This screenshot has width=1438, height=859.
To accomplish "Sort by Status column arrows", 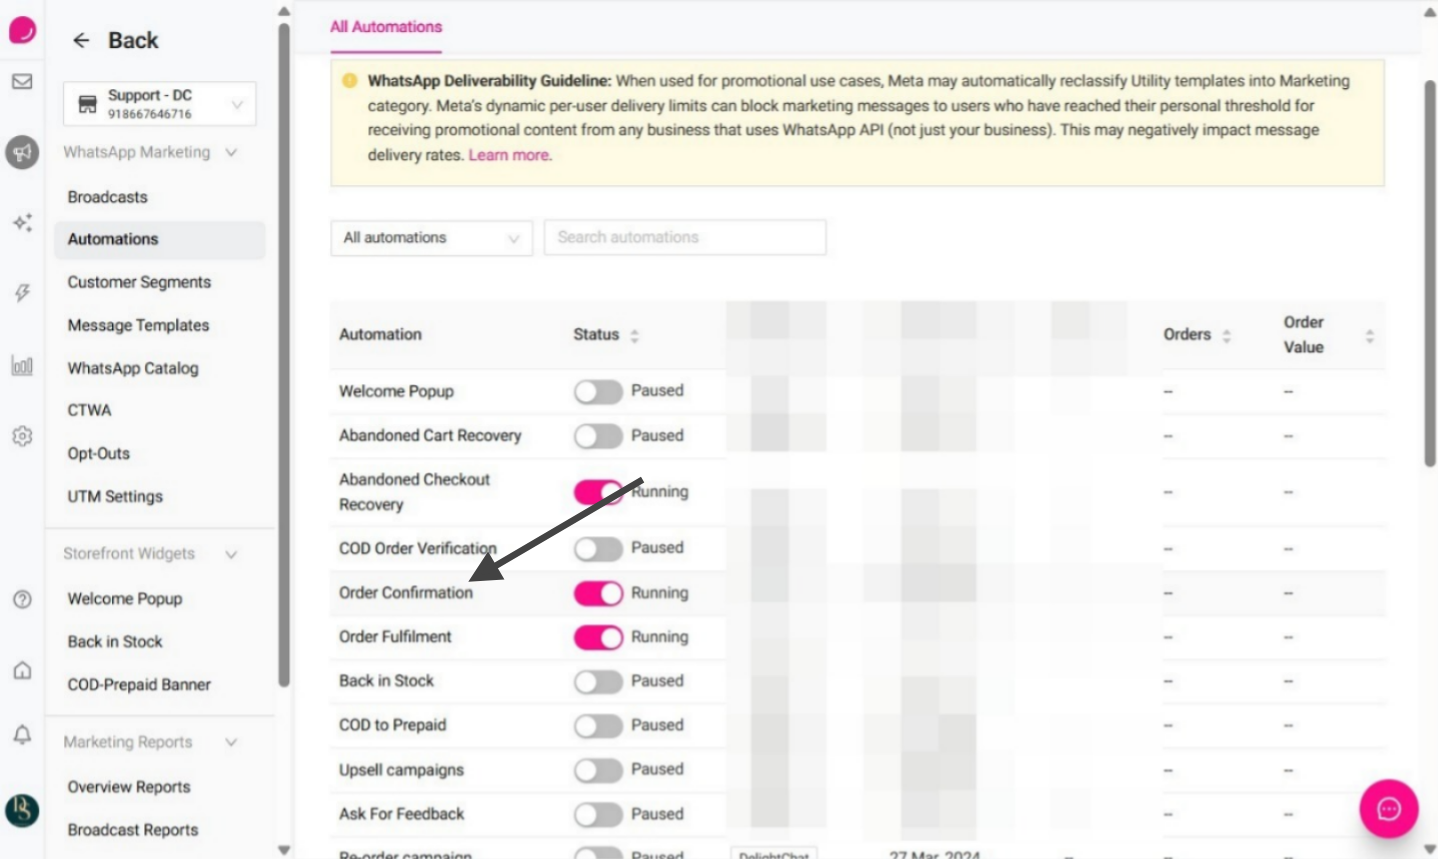I will [x=634, y=335].
